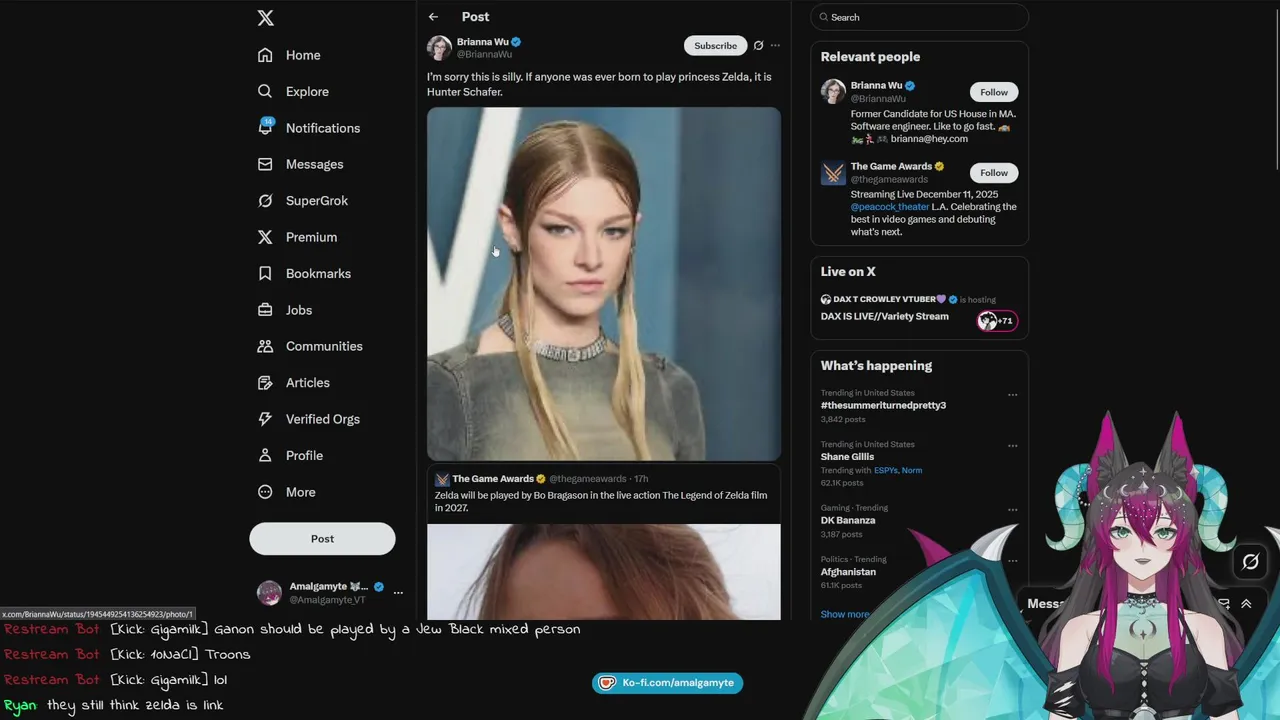Open Bookmarks label in sidebar
This screenshot has height=720, width=1280.
pyautogui.click(x=318, y=273)
